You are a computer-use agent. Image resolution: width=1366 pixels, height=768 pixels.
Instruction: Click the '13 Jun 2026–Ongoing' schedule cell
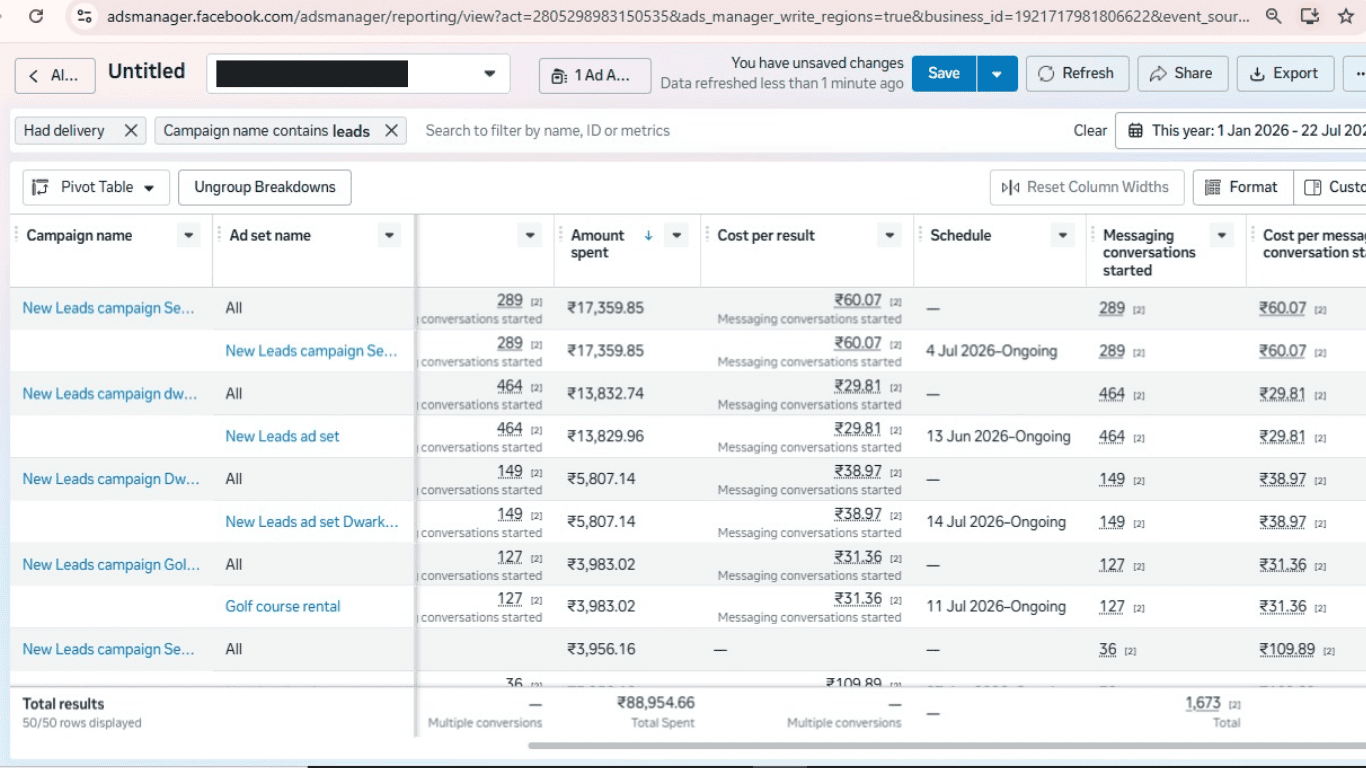tap(998, 436)
